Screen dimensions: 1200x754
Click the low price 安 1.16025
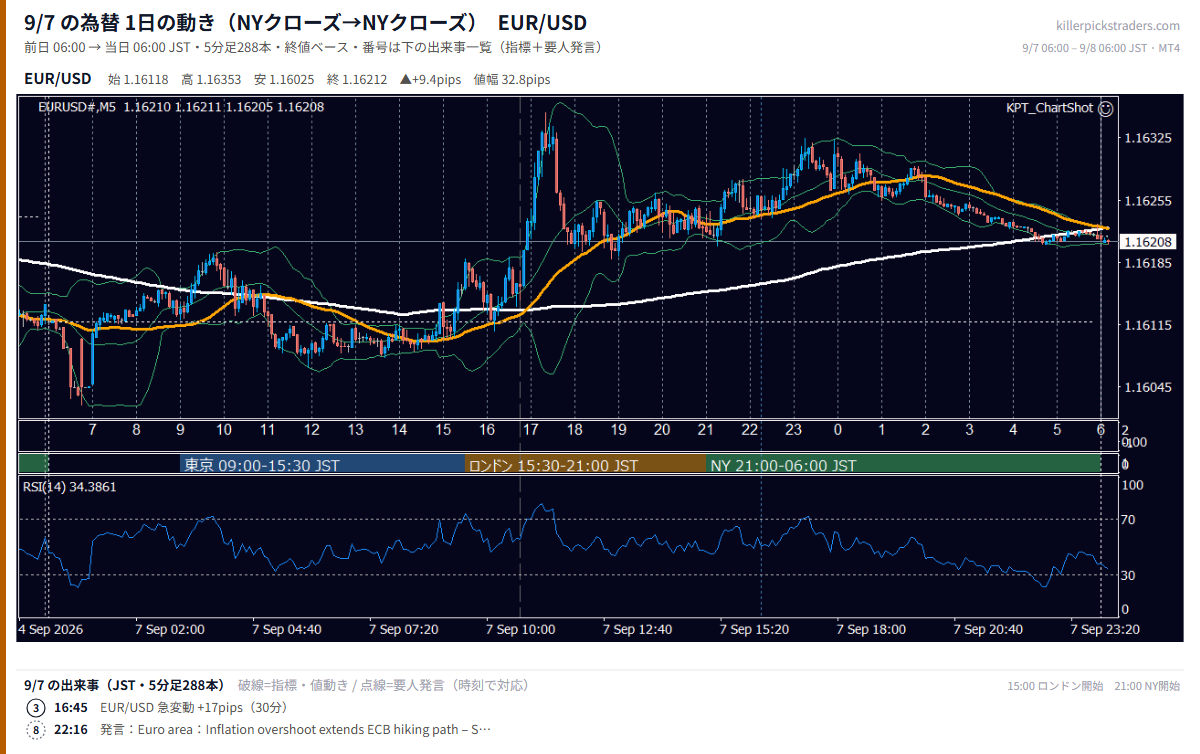click(x=284, y=79)
